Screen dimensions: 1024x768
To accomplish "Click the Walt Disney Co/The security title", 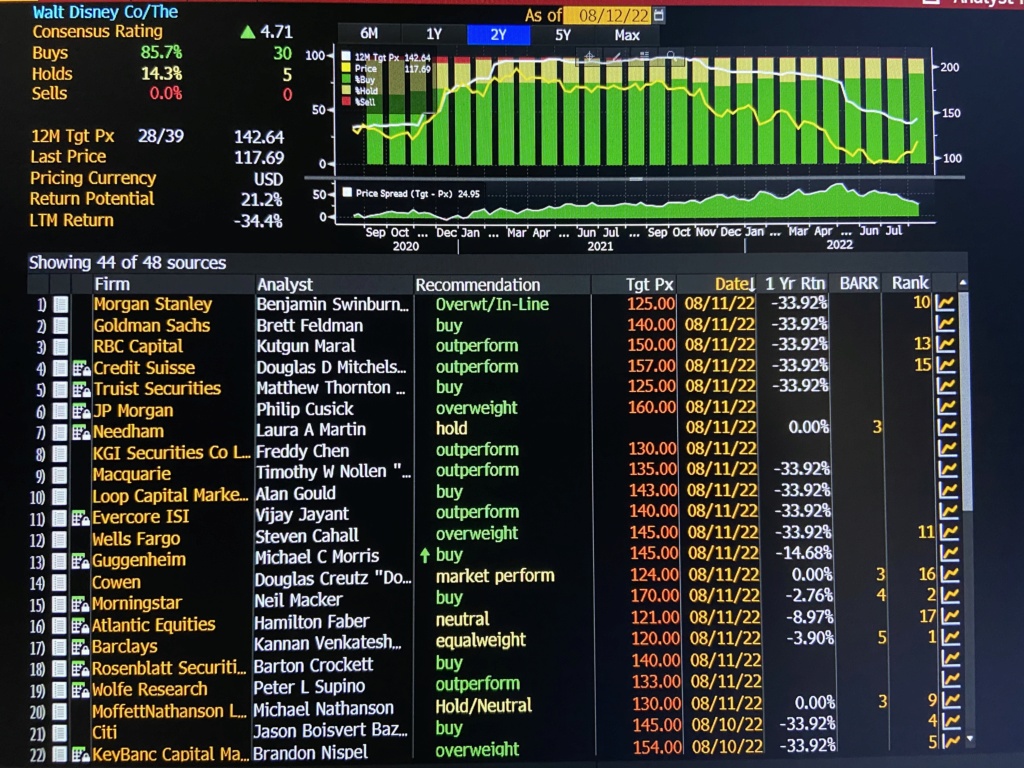I will click(x=105, y=12).
